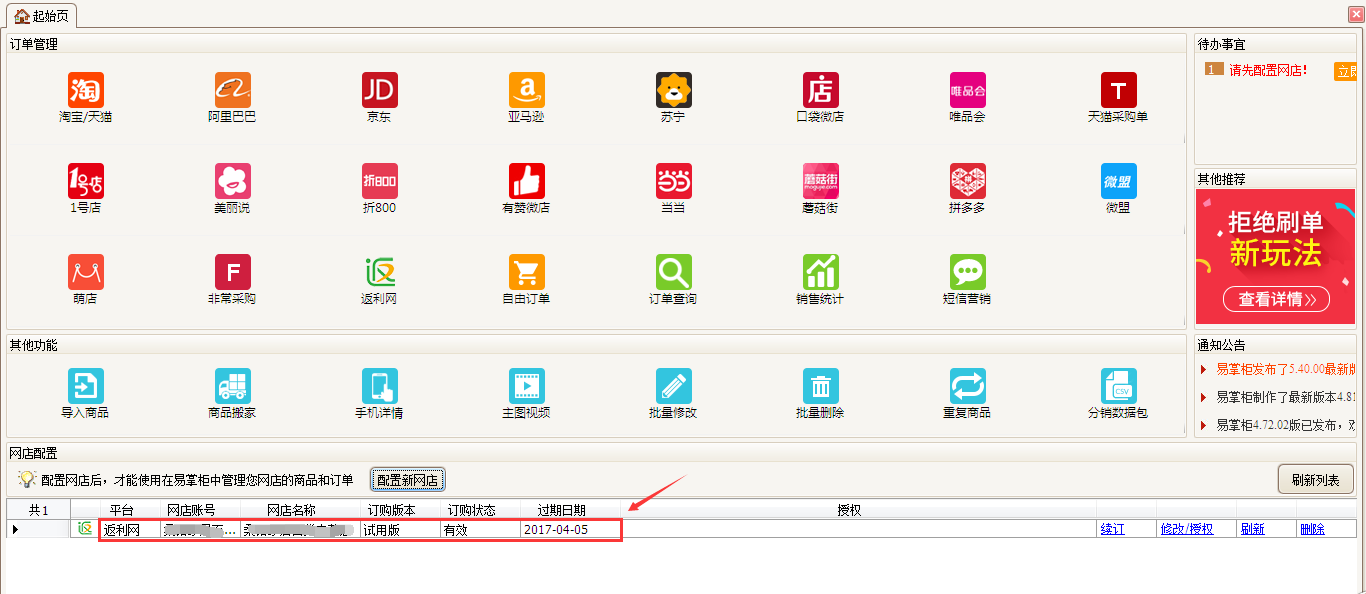
Task: Open the 拒绝刷单新玩法 promo banner
Action: tap(1276, 257)
